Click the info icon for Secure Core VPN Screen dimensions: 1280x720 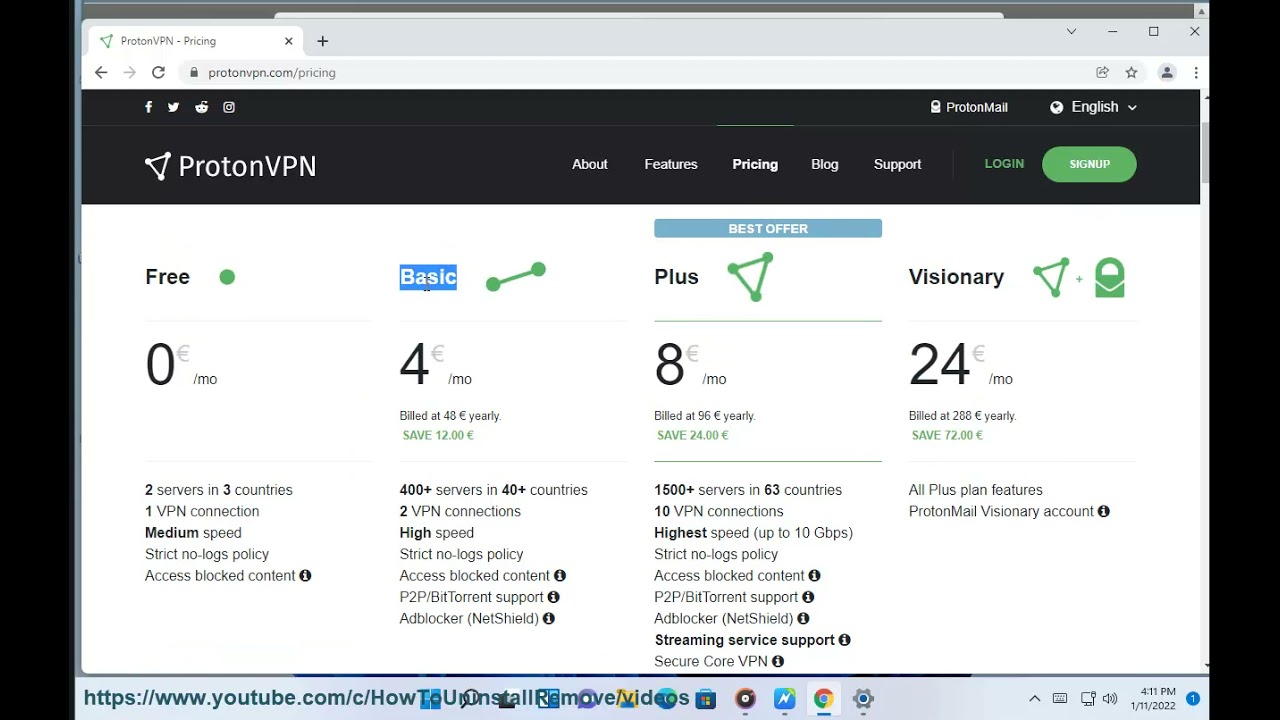(777, 661)
